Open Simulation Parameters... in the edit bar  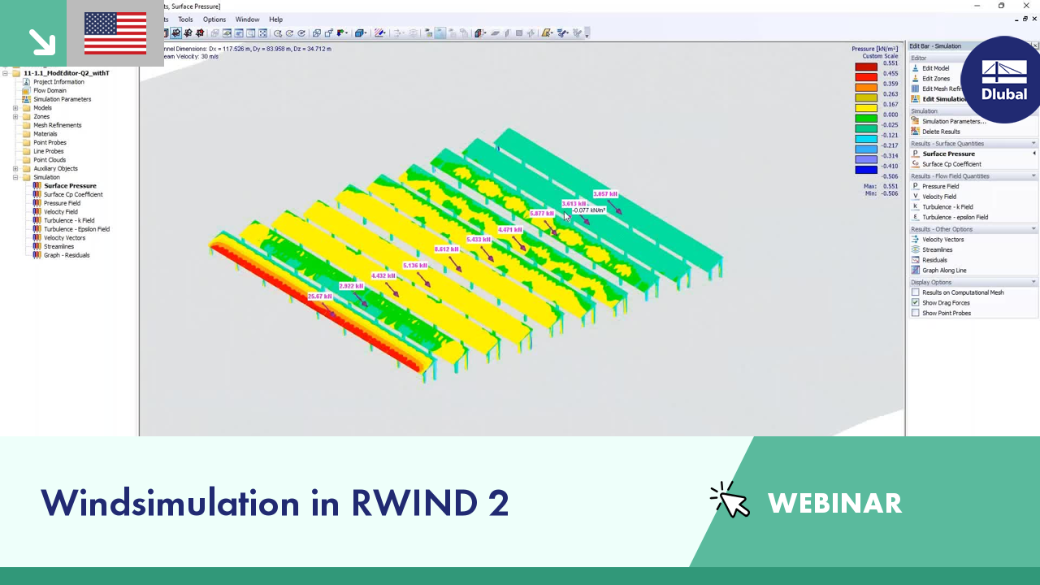[x=954, y=121]
